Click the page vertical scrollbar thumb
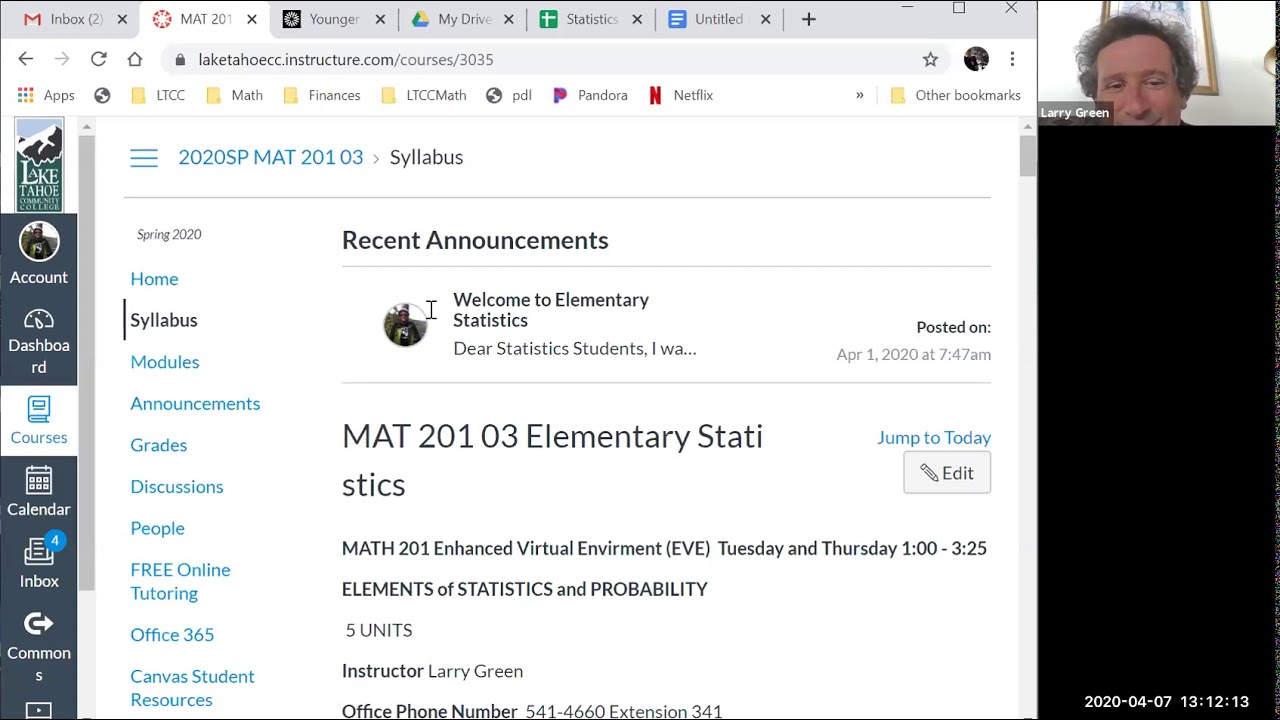This screenshot has width=1280, height=720. pyautogui.click(x=1027, y=157)
